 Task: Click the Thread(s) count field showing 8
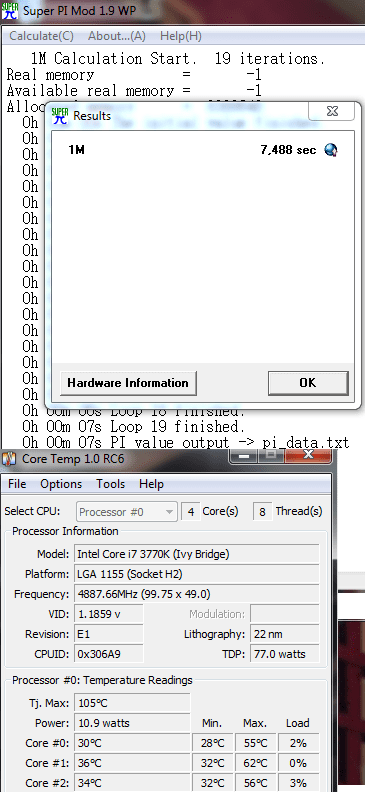(263, 512)
